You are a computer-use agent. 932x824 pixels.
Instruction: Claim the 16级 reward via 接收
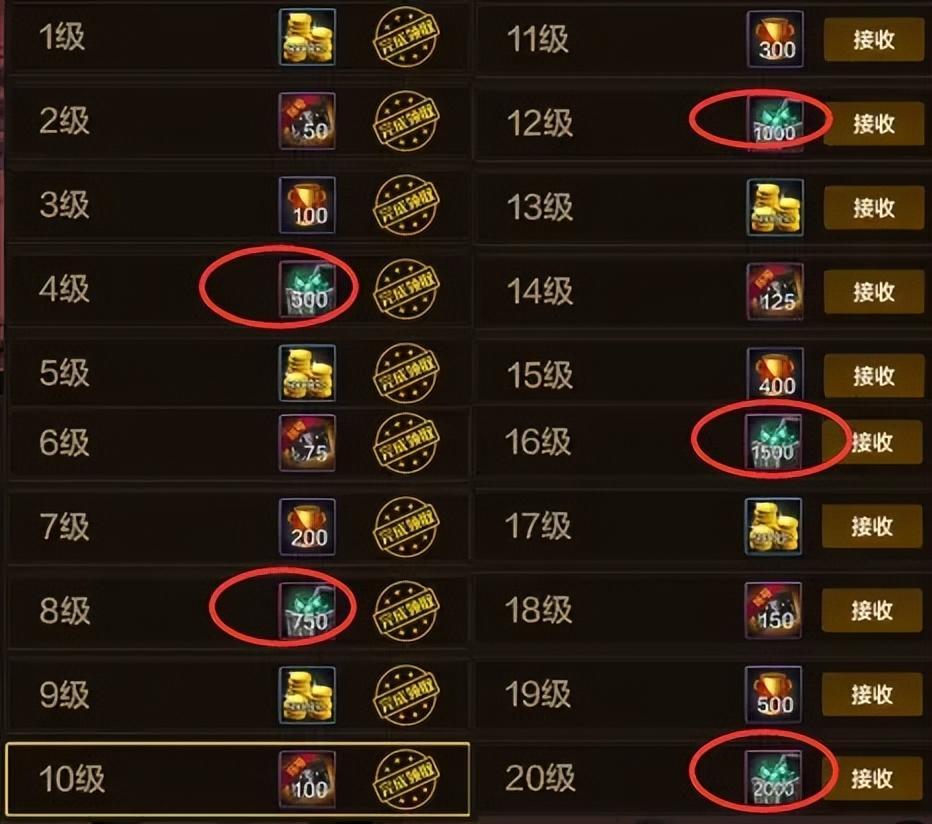click(872, 442)
